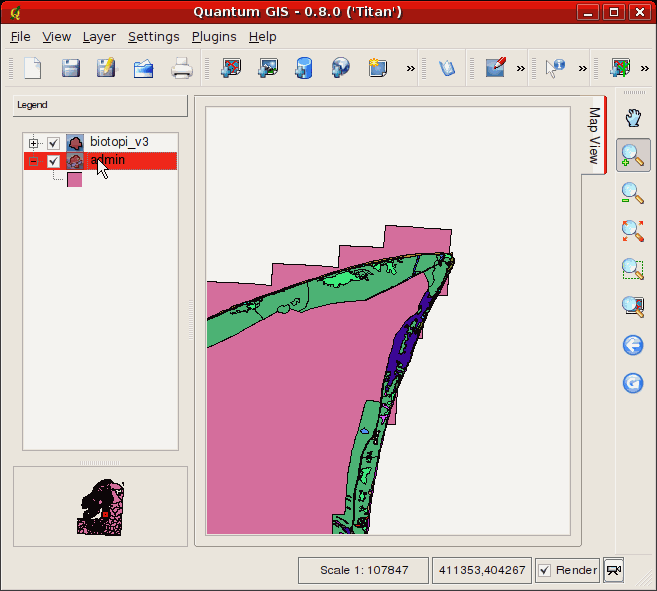The height and width of the screenshot is (591, 657).
Task: Toggle visibility of biotopi_v3 layer
Action: click(x=53, y=143)
